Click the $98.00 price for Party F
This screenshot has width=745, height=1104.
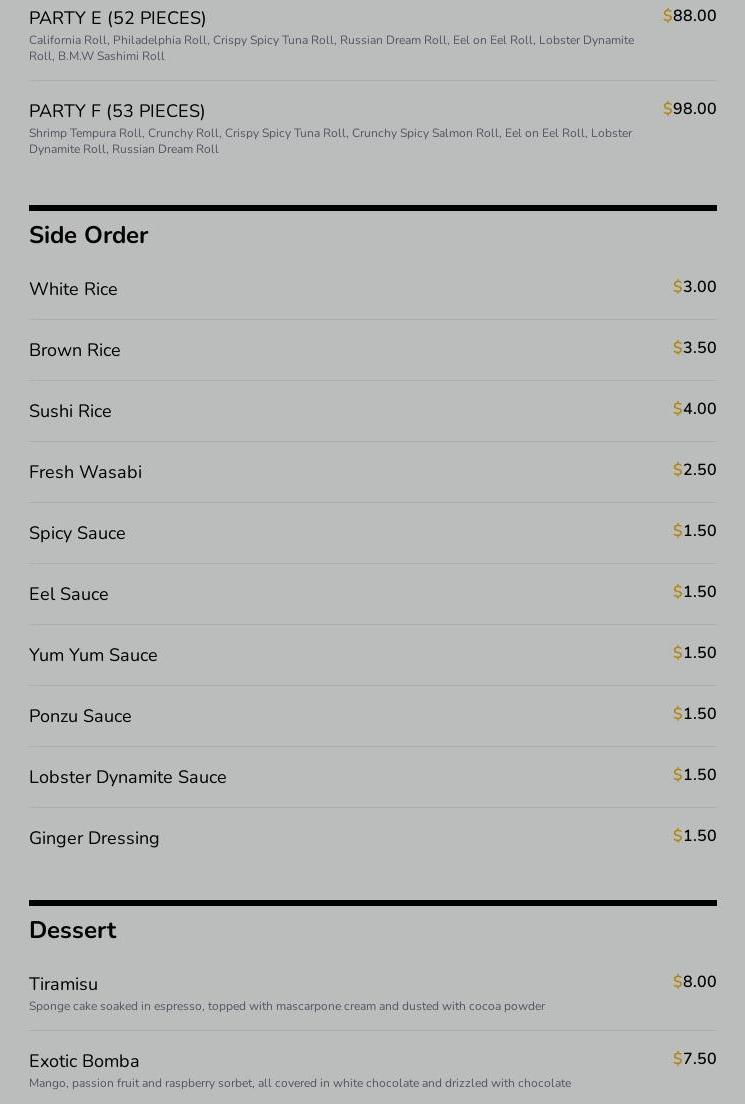click(689, 108)
